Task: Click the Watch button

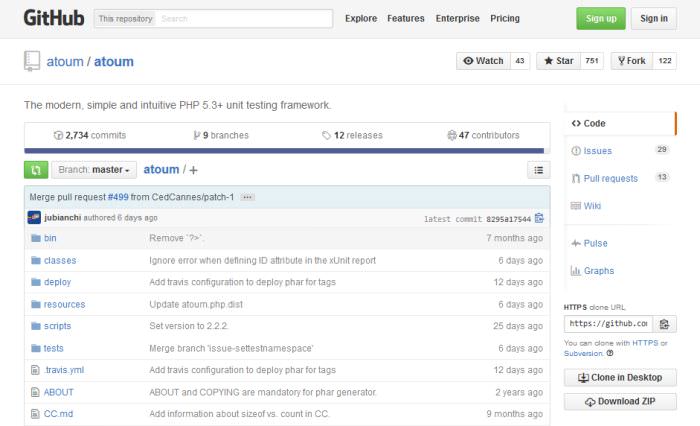Action: tap(483, 61)
